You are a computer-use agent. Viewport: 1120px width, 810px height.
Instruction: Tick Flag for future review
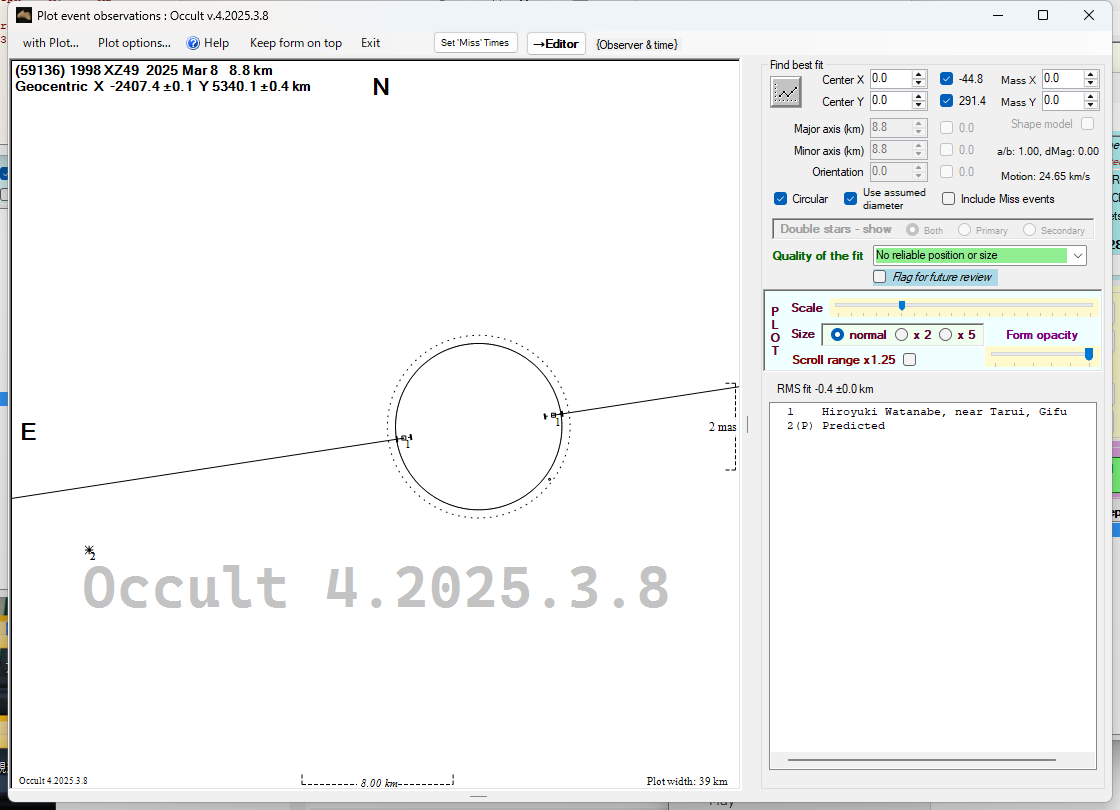880,277
